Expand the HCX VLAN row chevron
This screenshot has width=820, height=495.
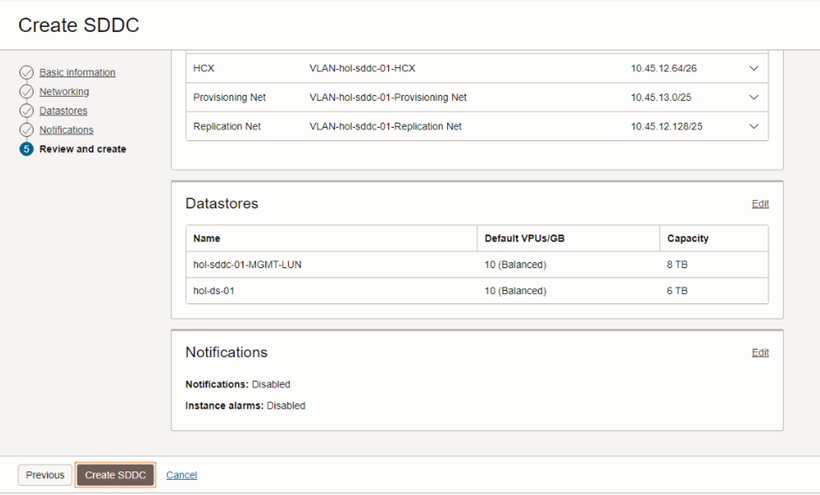[754, 68]
